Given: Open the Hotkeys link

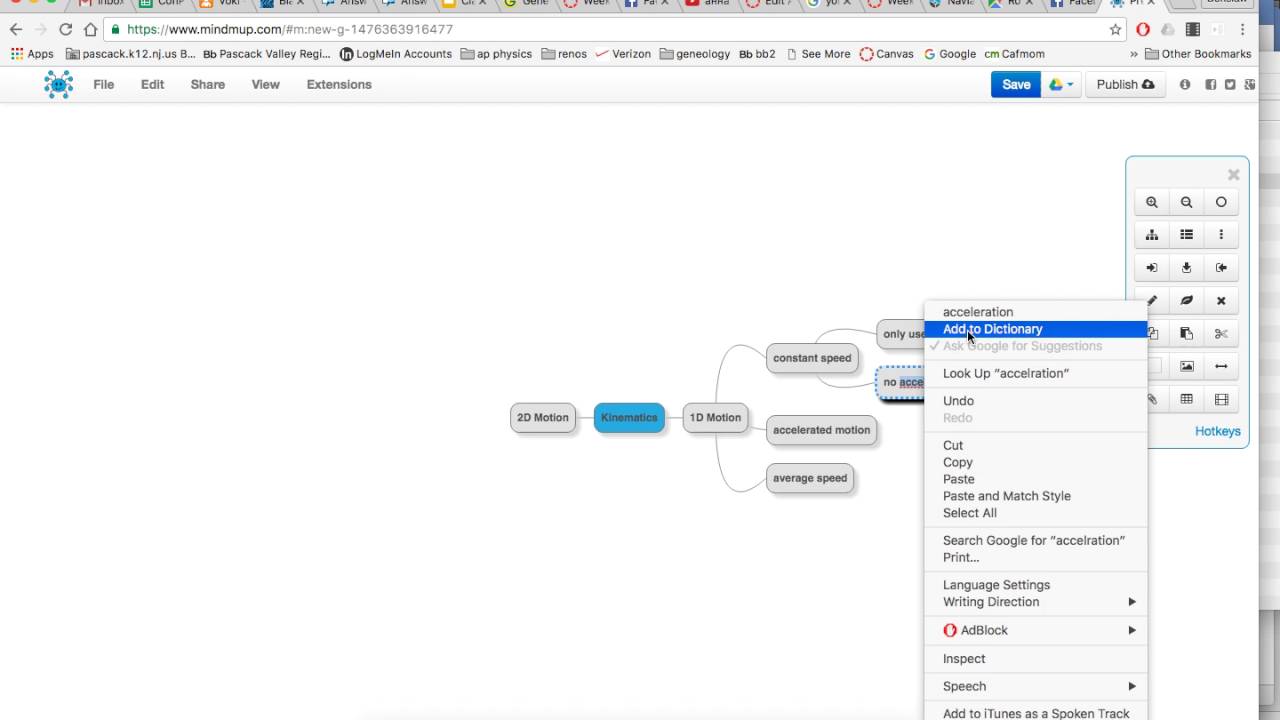Looking at the screenshot, I should click(x=1217, y=431).
